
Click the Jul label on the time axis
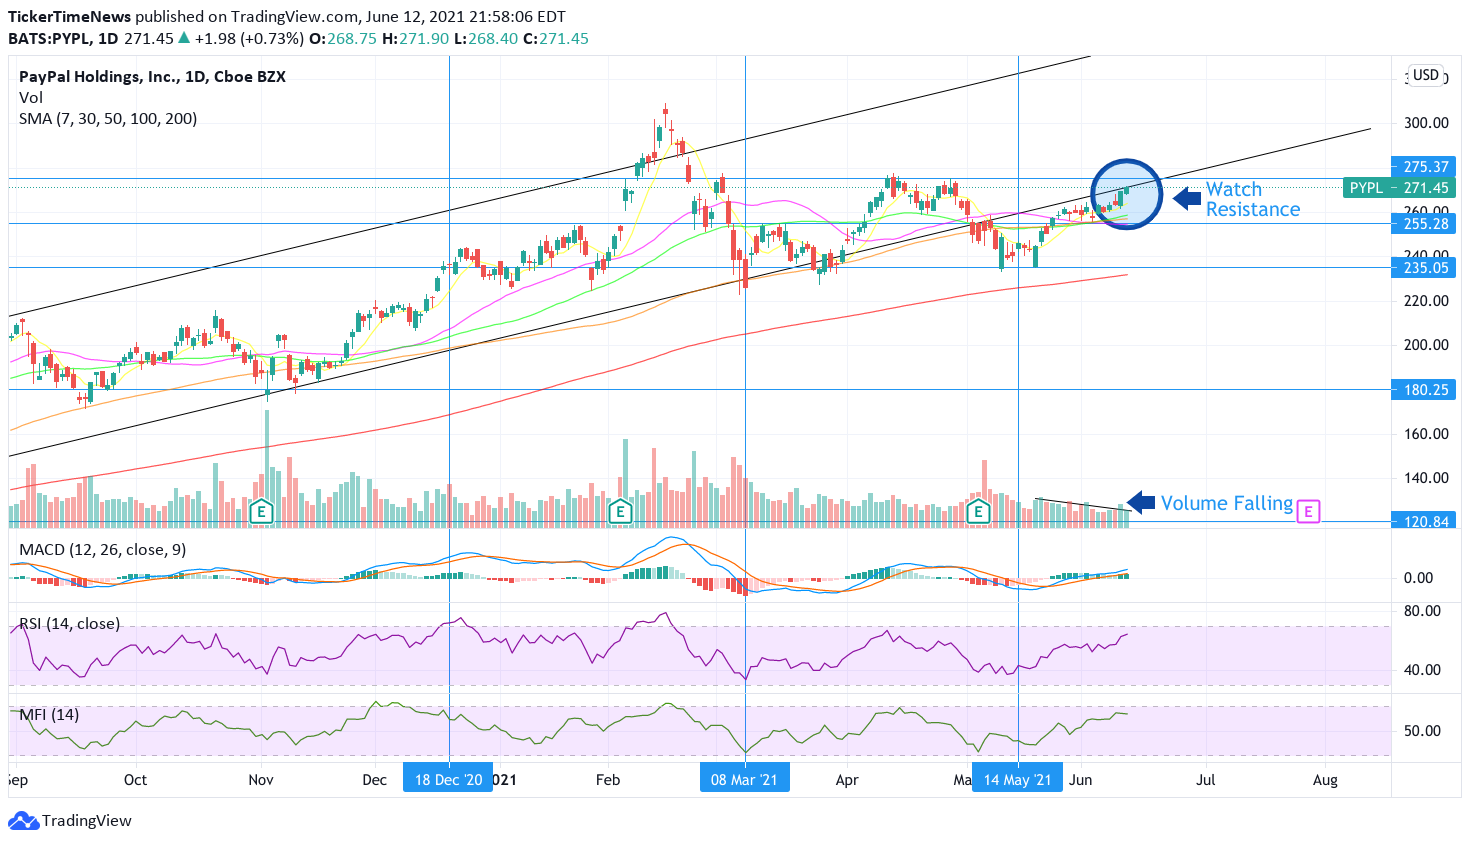click(1206, 780)
